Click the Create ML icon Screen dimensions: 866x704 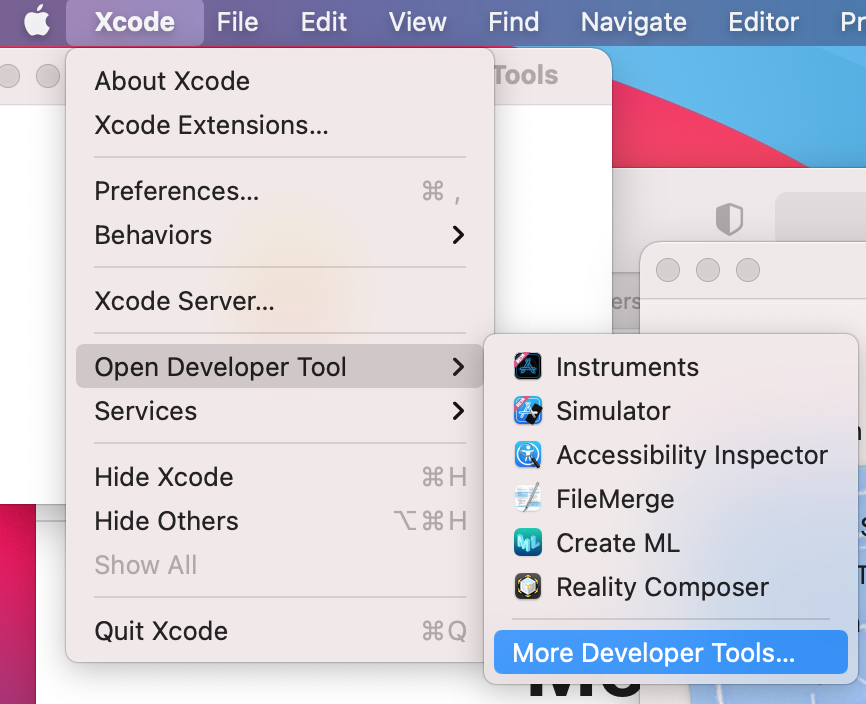tap(528, 543)
